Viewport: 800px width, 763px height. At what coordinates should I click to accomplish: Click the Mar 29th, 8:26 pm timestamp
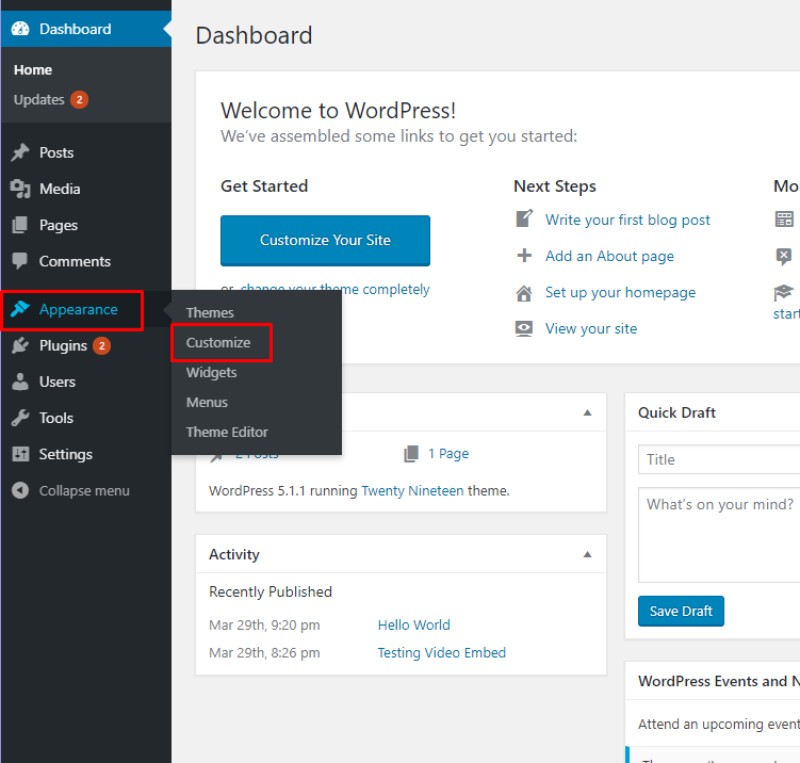pos(264,652)
